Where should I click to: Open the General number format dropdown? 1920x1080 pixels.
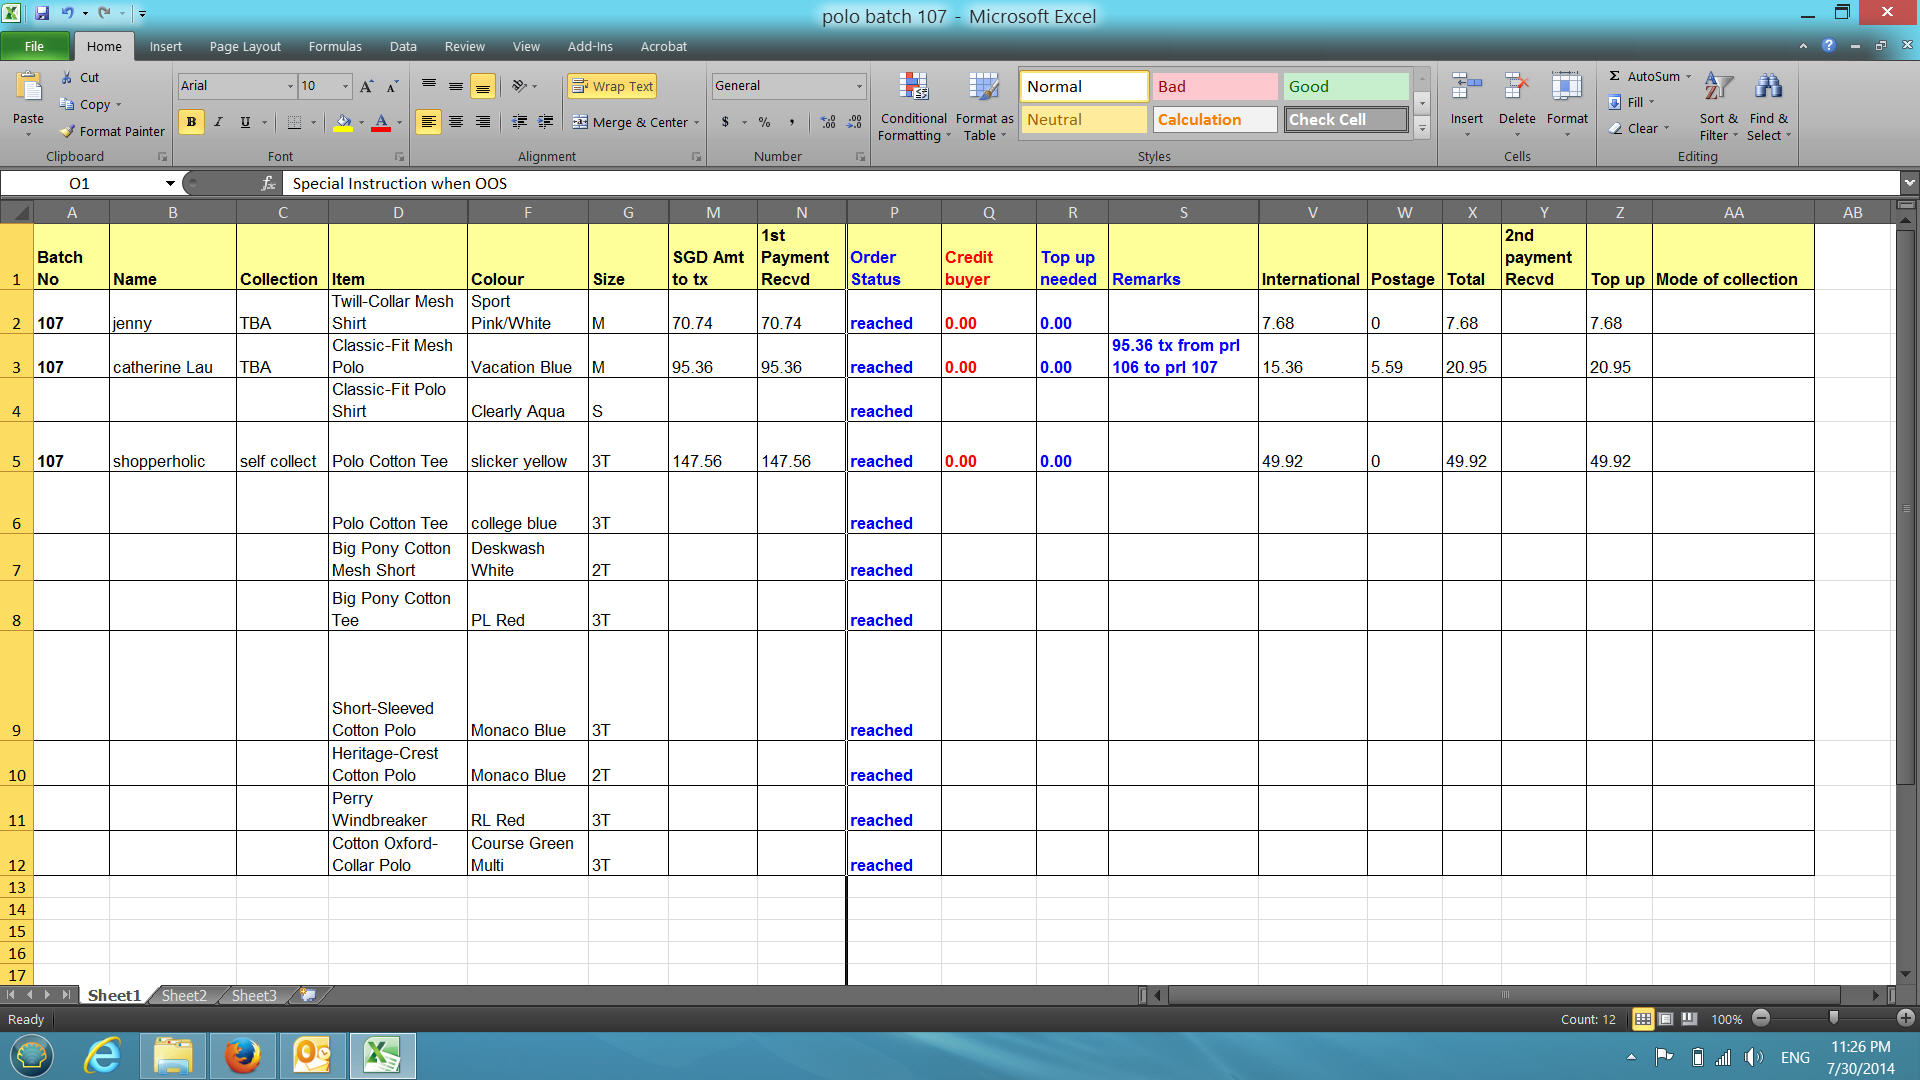pyautogui.click(x=859, y=86)
